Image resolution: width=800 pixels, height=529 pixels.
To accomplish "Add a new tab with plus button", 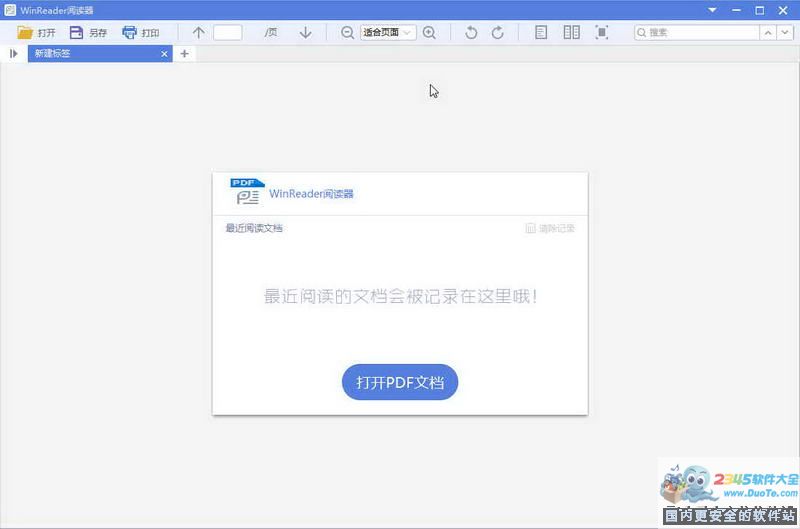I will pyautogui.click(x=185, y=54).
